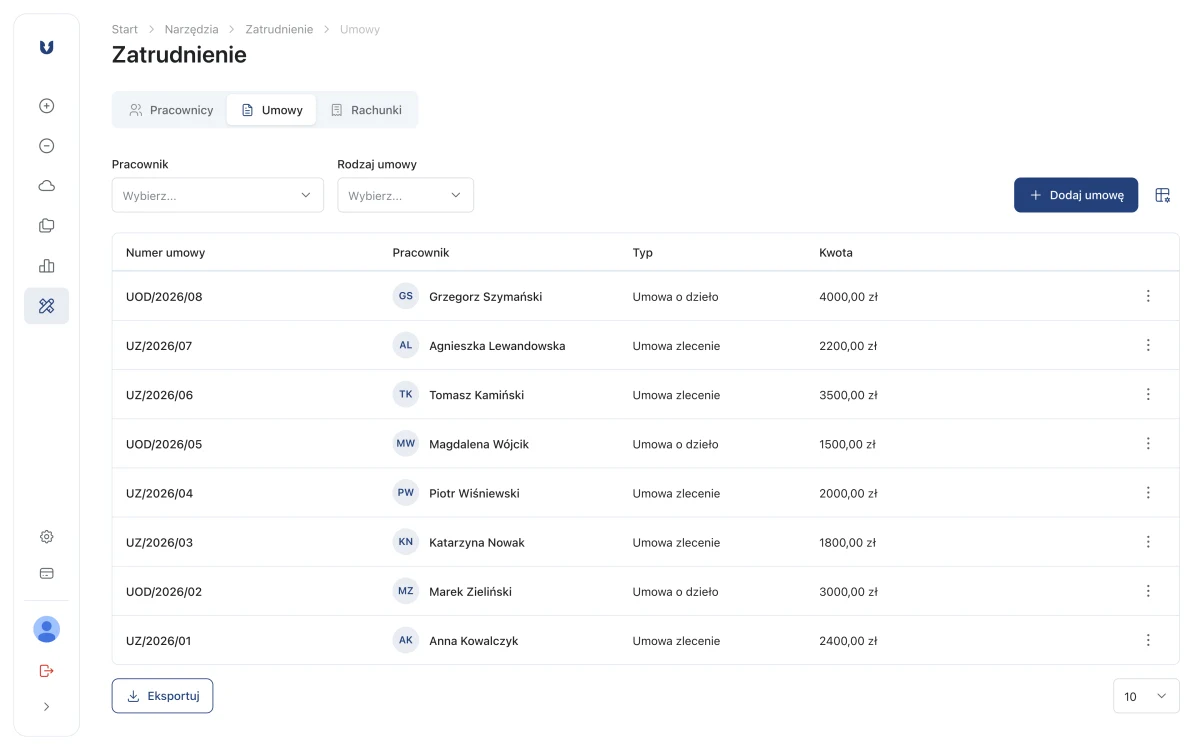Click the MZ avatar of Marek Zieliński
This screenshot has width=1200, height=750.
pyautogui.click(x=406, y=591)
